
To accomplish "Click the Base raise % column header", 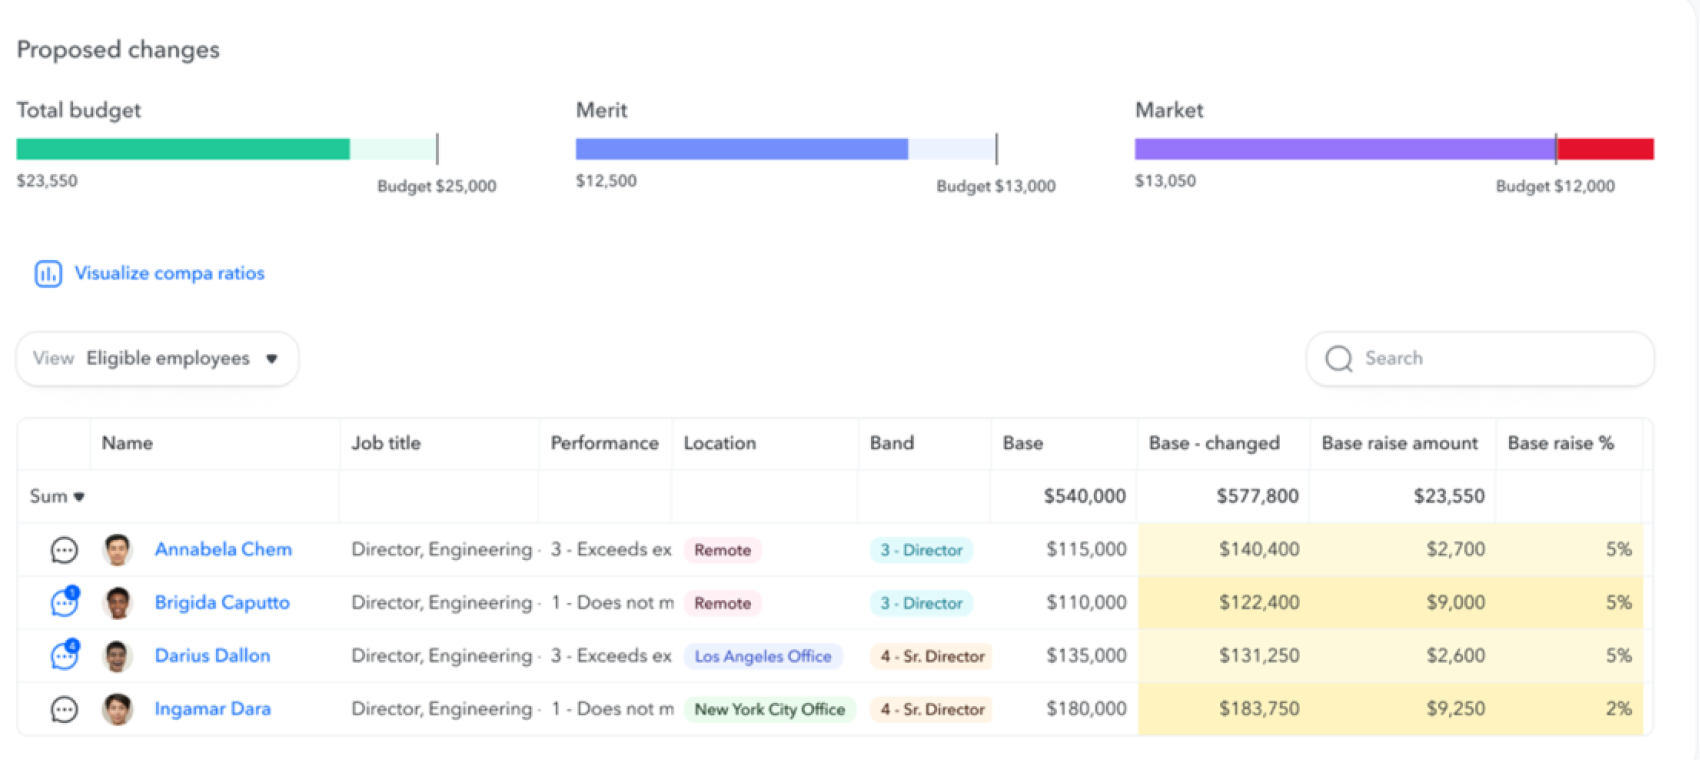I will tap(1560, 444).
